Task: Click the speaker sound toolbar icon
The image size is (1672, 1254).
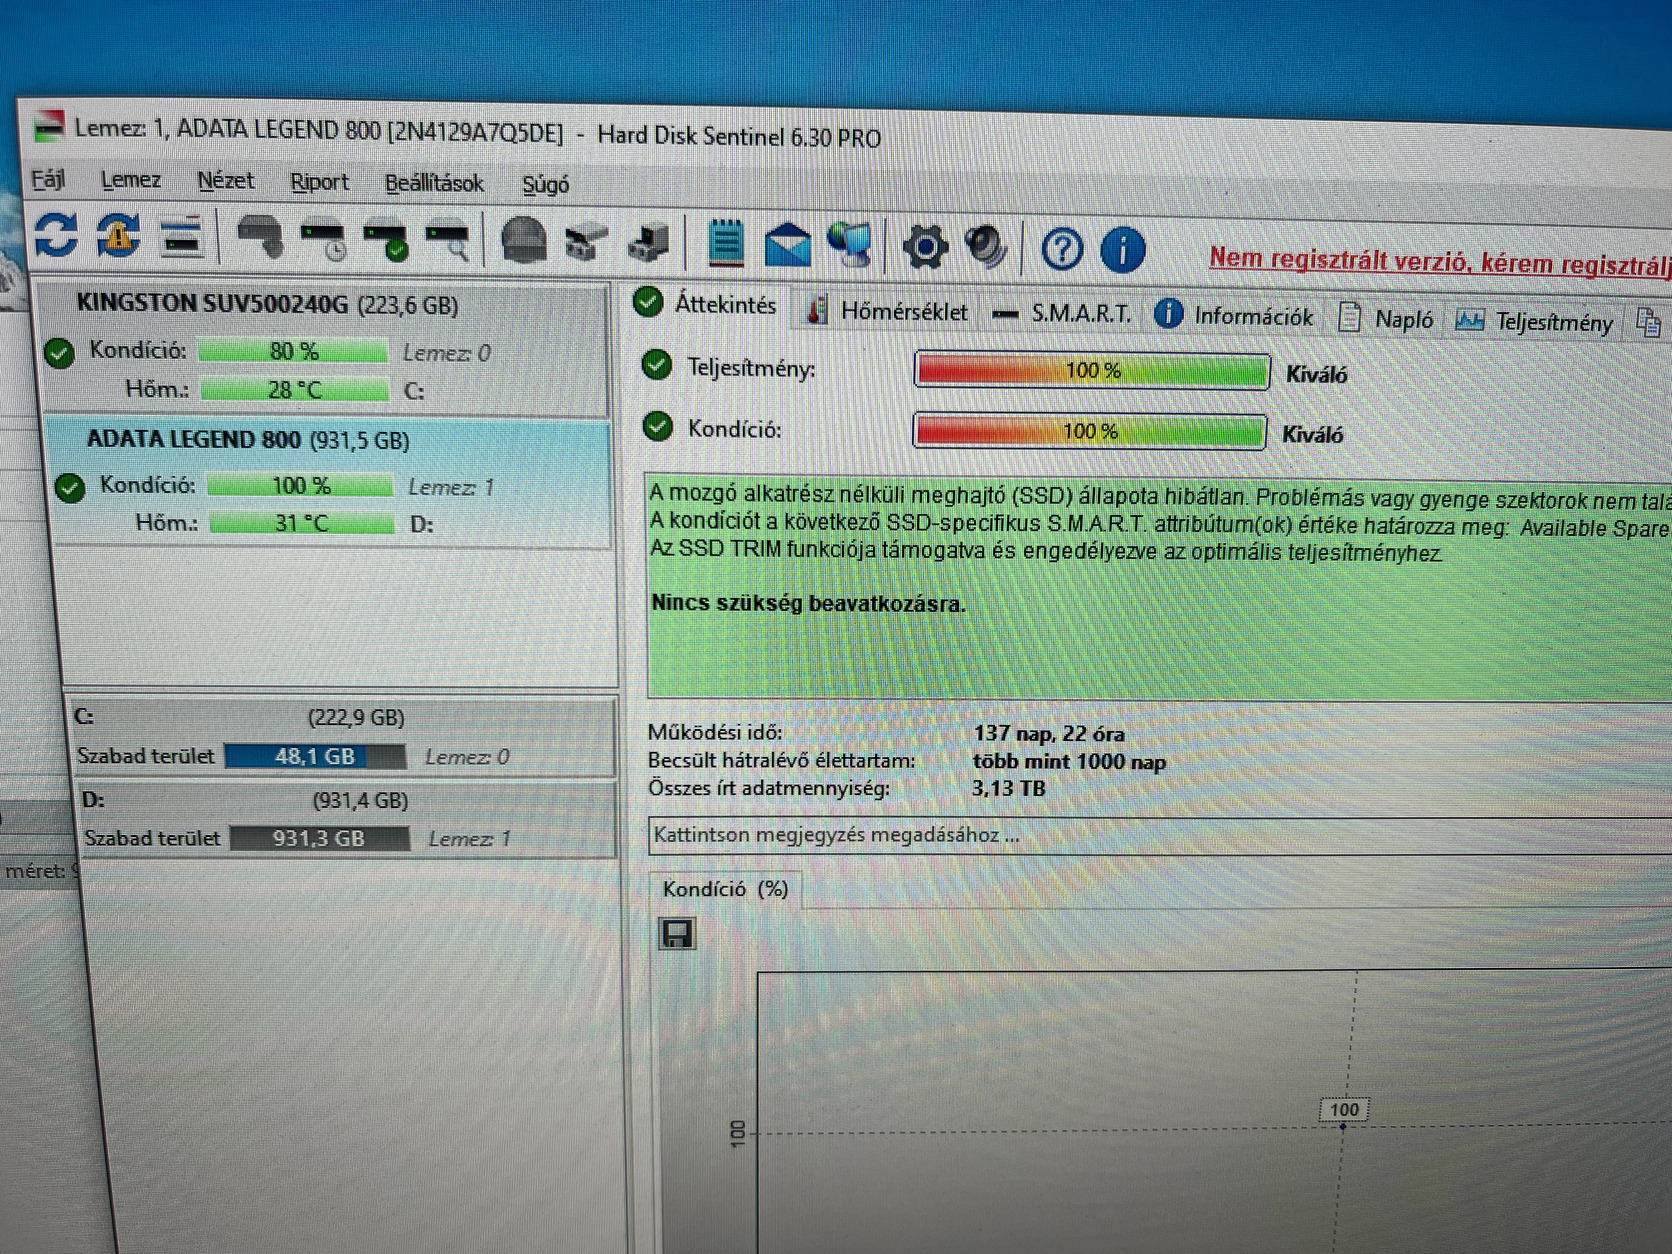Action: tap(985, 248)
